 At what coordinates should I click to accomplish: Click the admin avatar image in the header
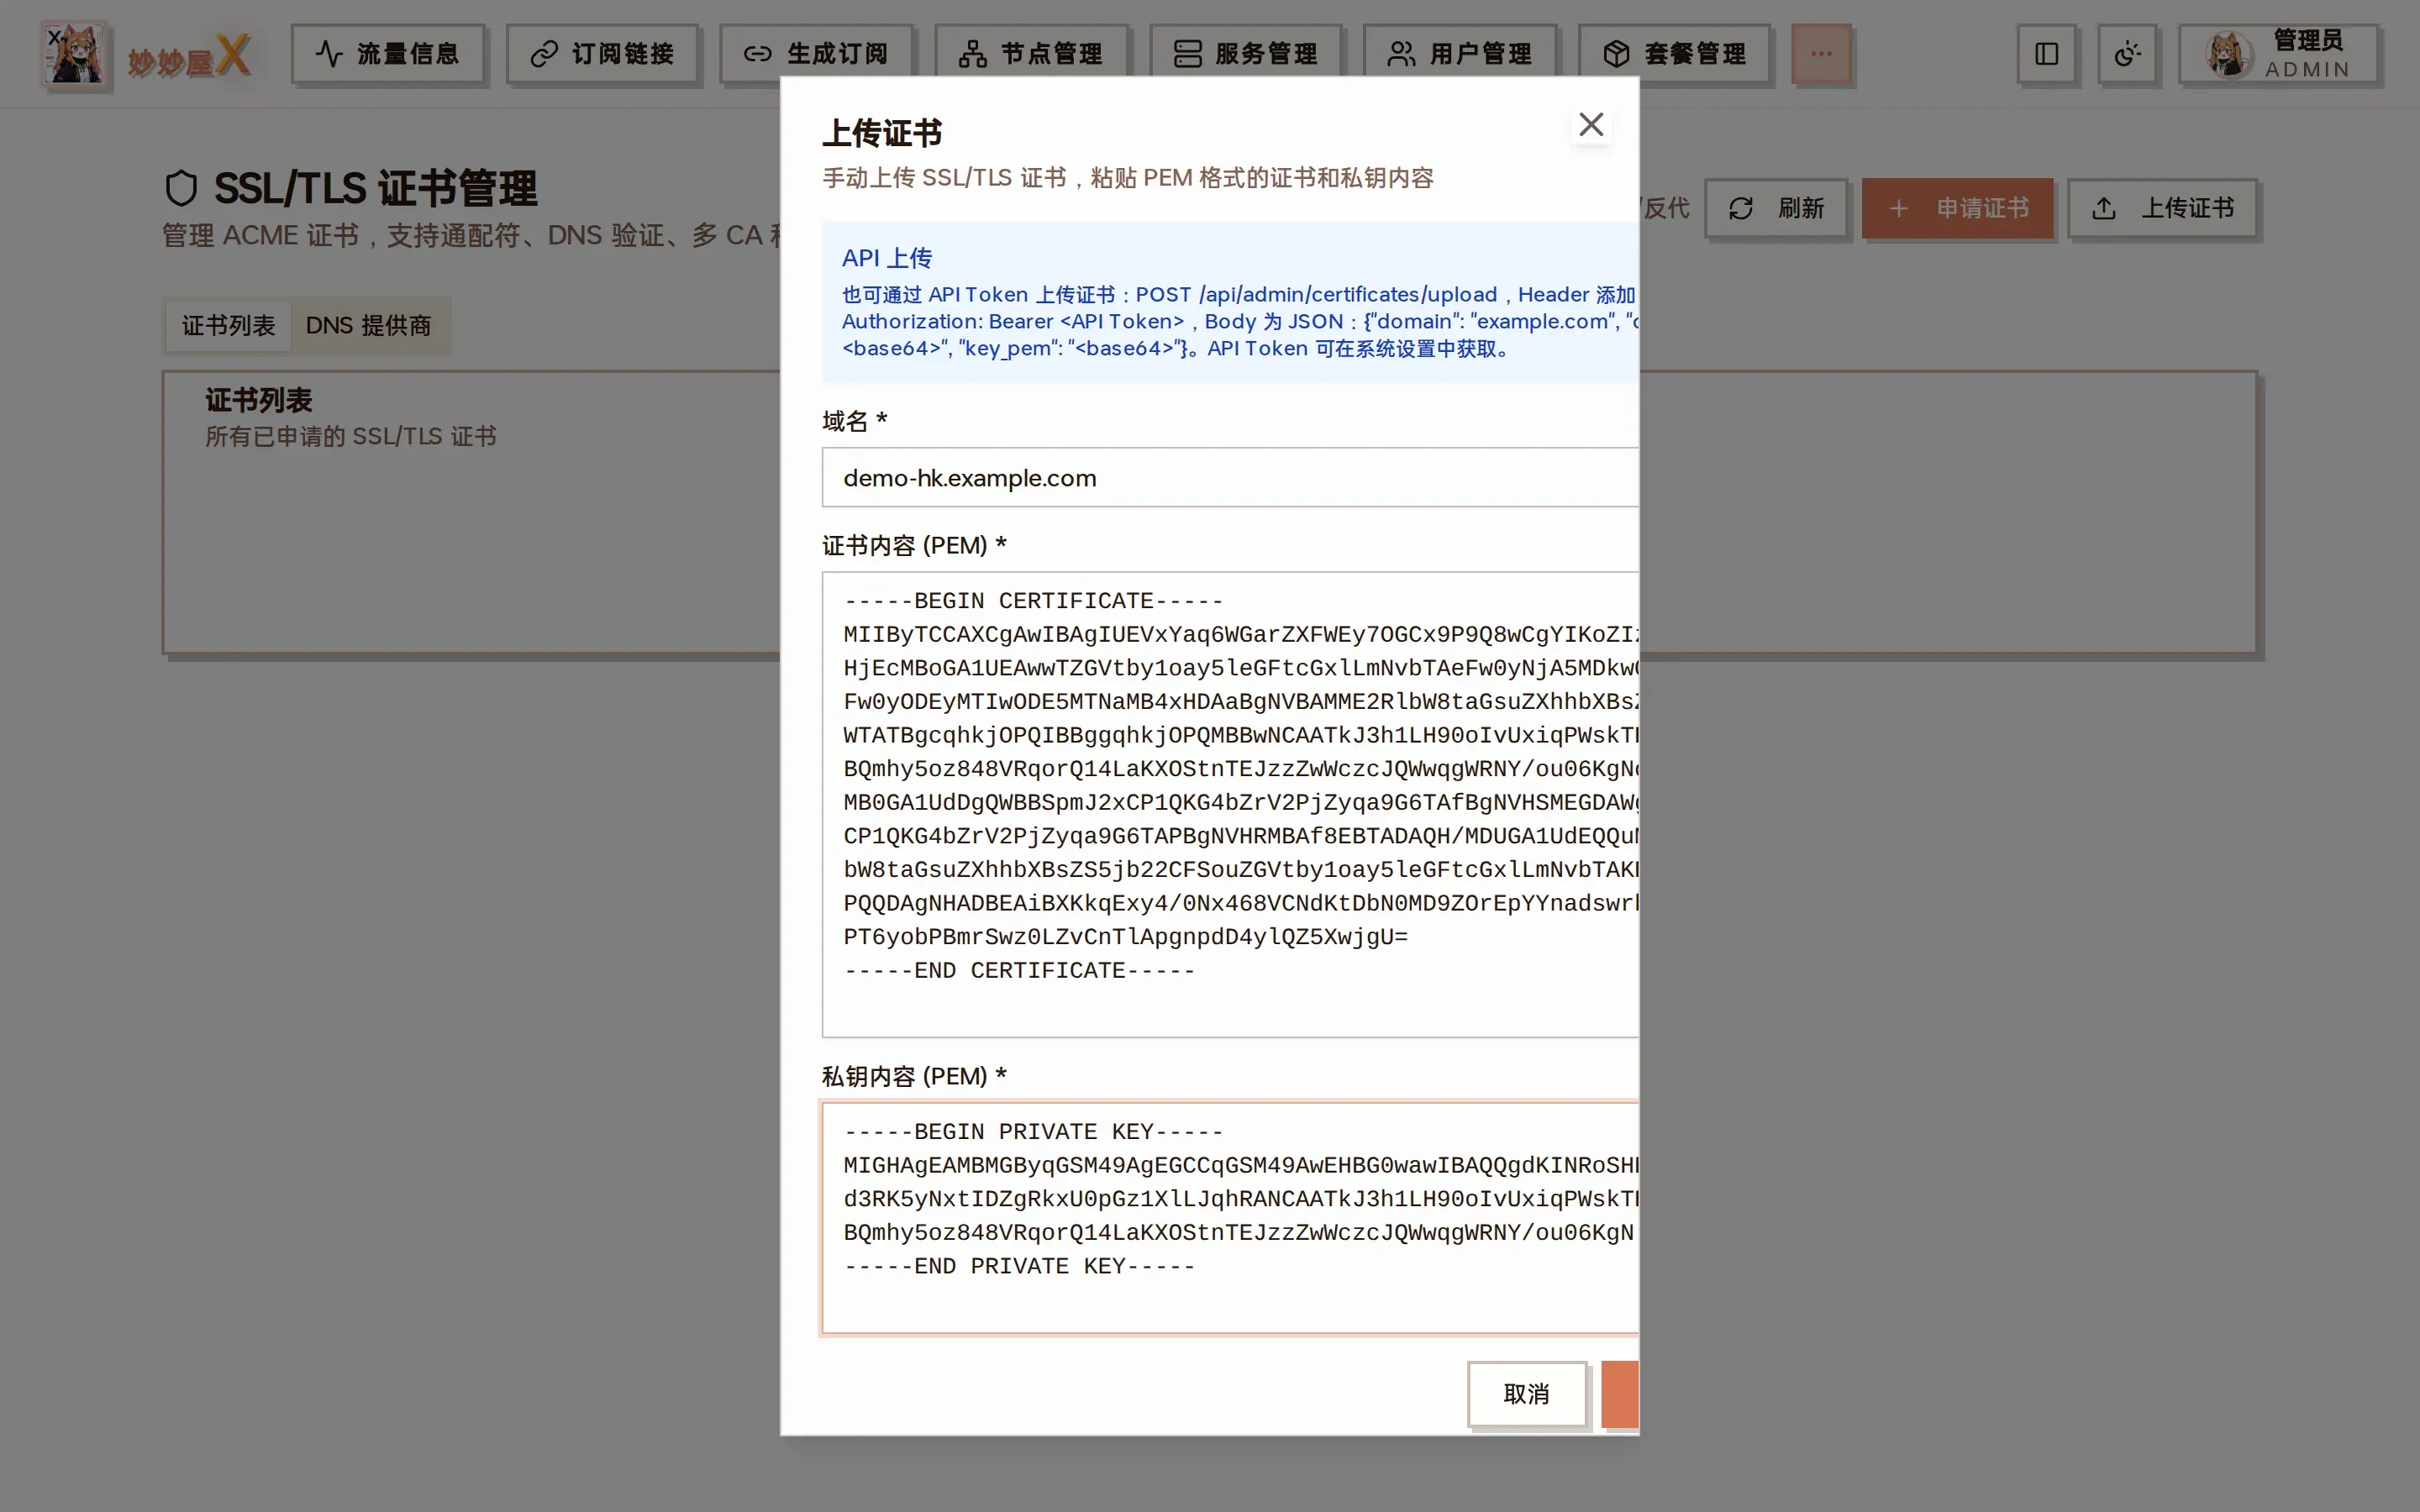2228,54
